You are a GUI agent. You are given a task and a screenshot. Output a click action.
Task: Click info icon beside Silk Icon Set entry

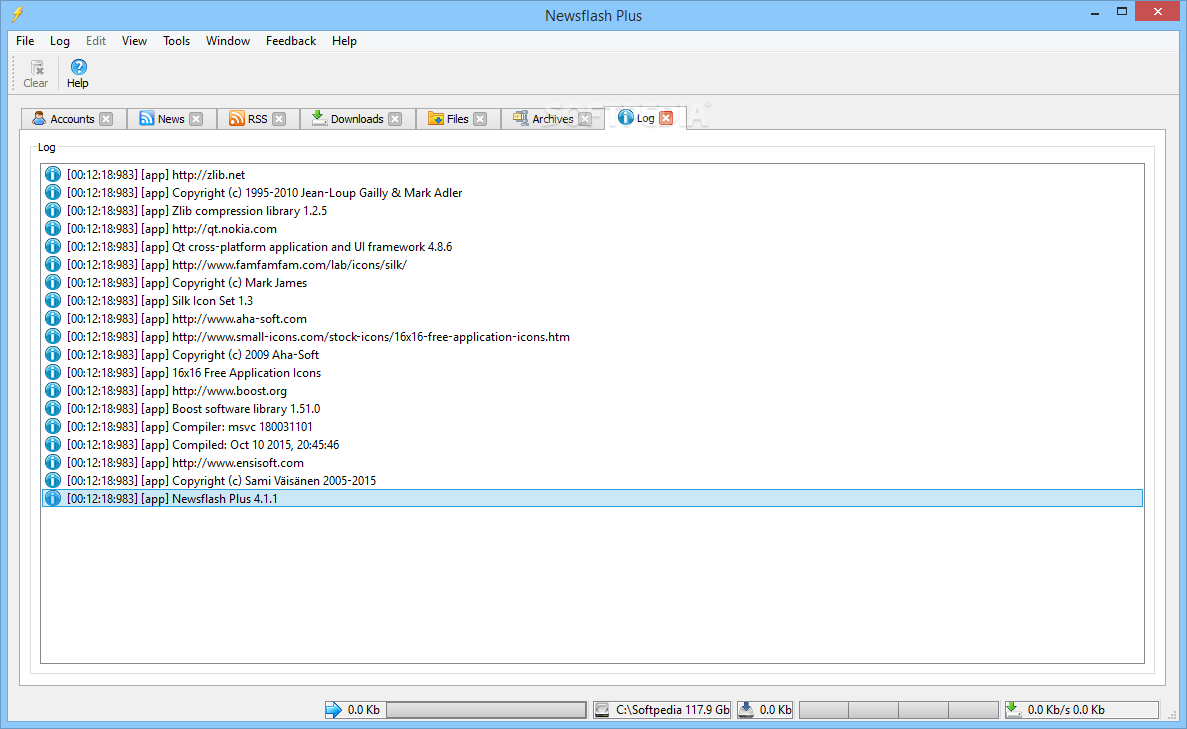pyautogui.click(x=52, y=301)
